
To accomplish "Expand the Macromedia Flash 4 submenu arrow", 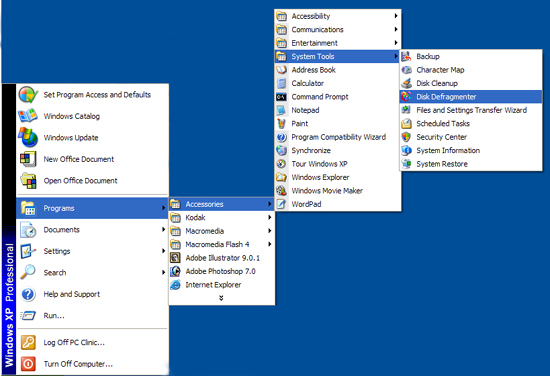I will [x=270, y=244].
